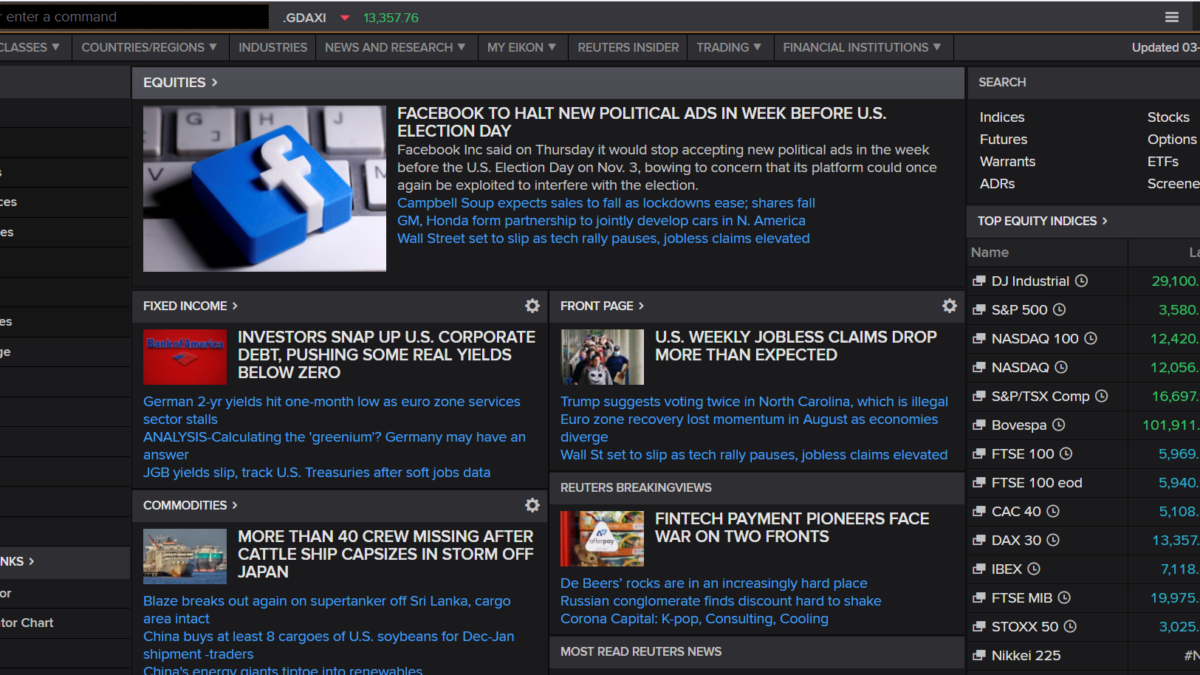1200x675 pixels.
Task: Open the Reuters Insider menu item
Action: (x=628, y=47)
